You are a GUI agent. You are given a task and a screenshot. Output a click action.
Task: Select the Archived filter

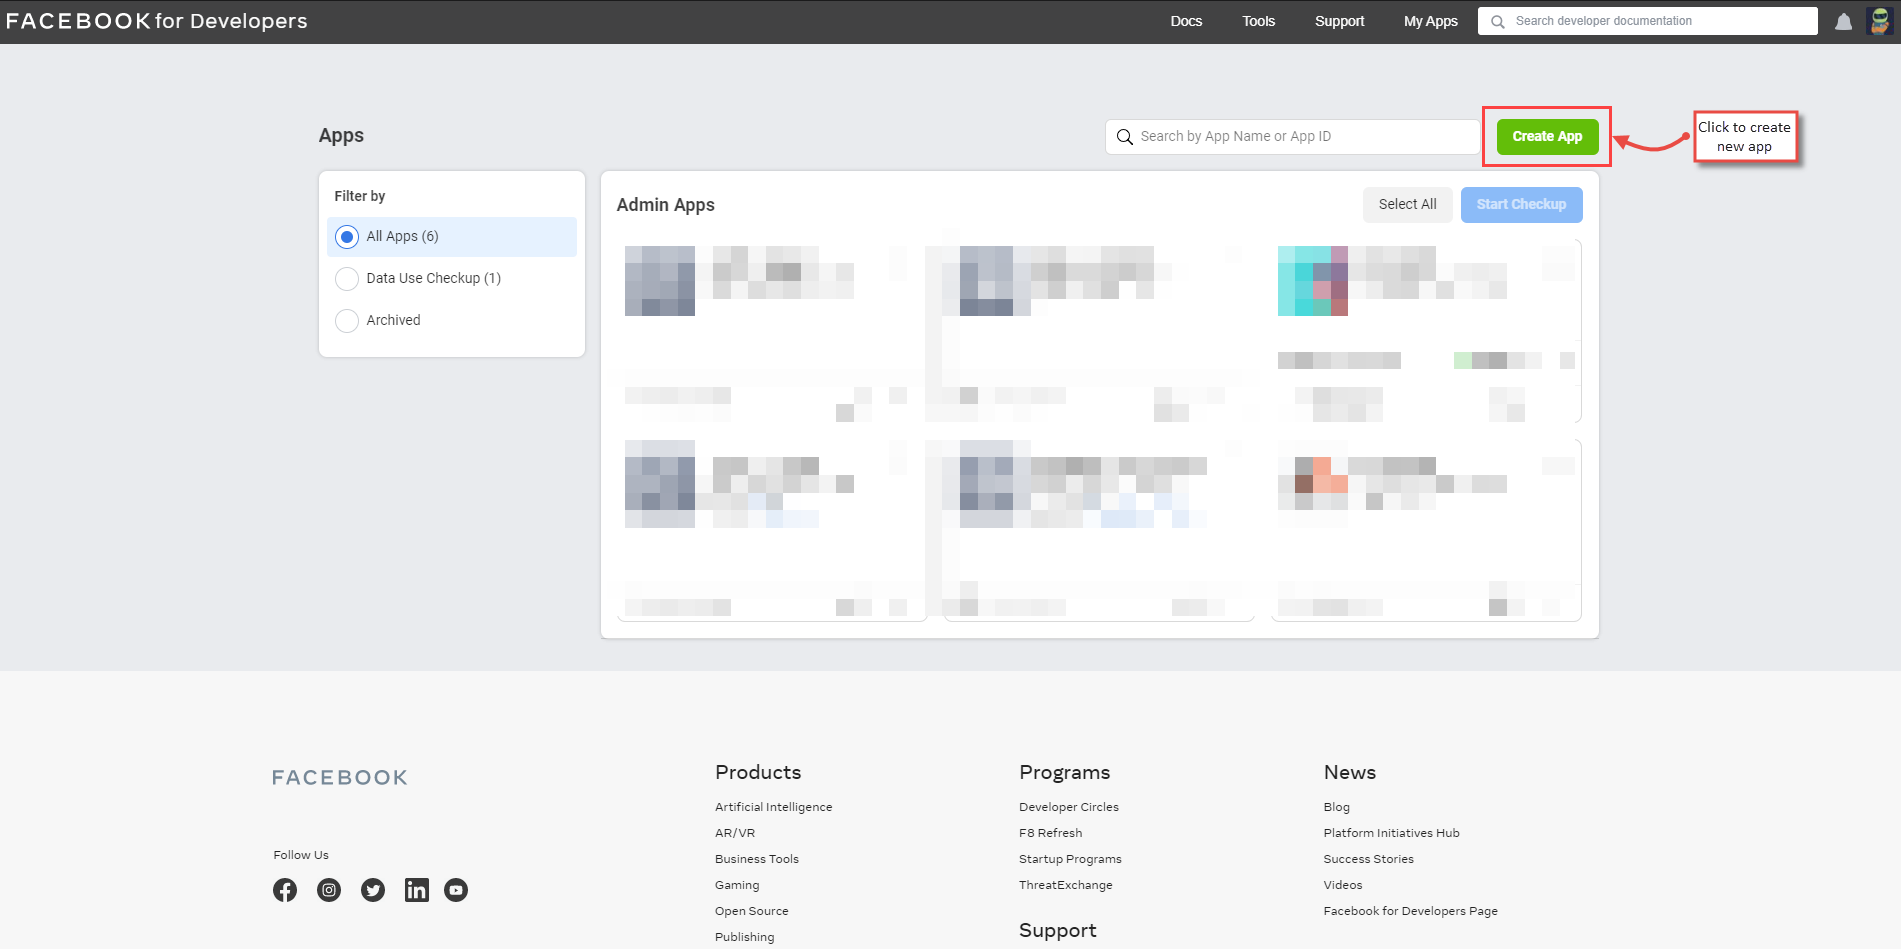point(452,321)
